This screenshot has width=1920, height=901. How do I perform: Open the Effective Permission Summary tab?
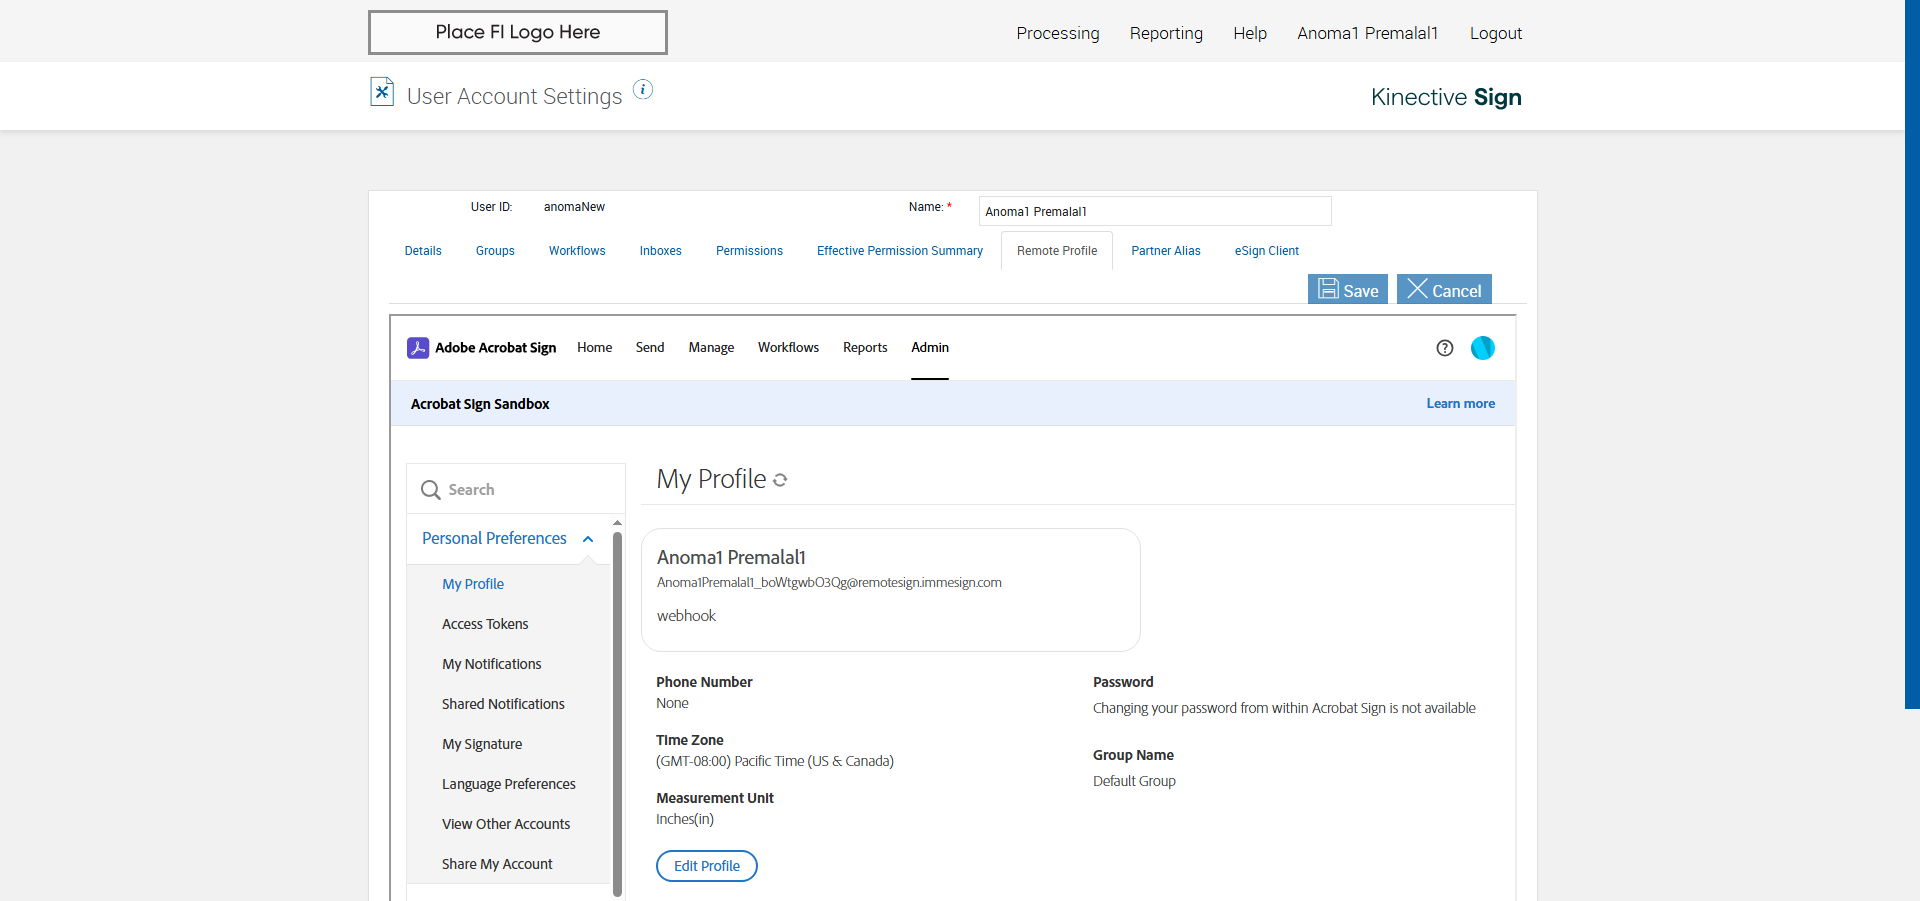(x=900, y=251)
